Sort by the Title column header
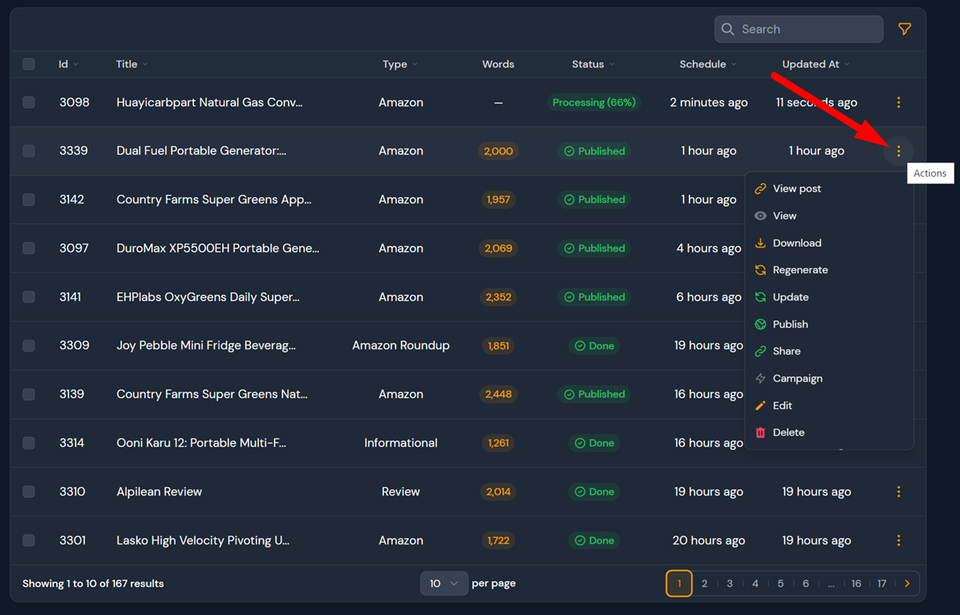960x615 pixels. pyautogui.click(x=132, y=64)
